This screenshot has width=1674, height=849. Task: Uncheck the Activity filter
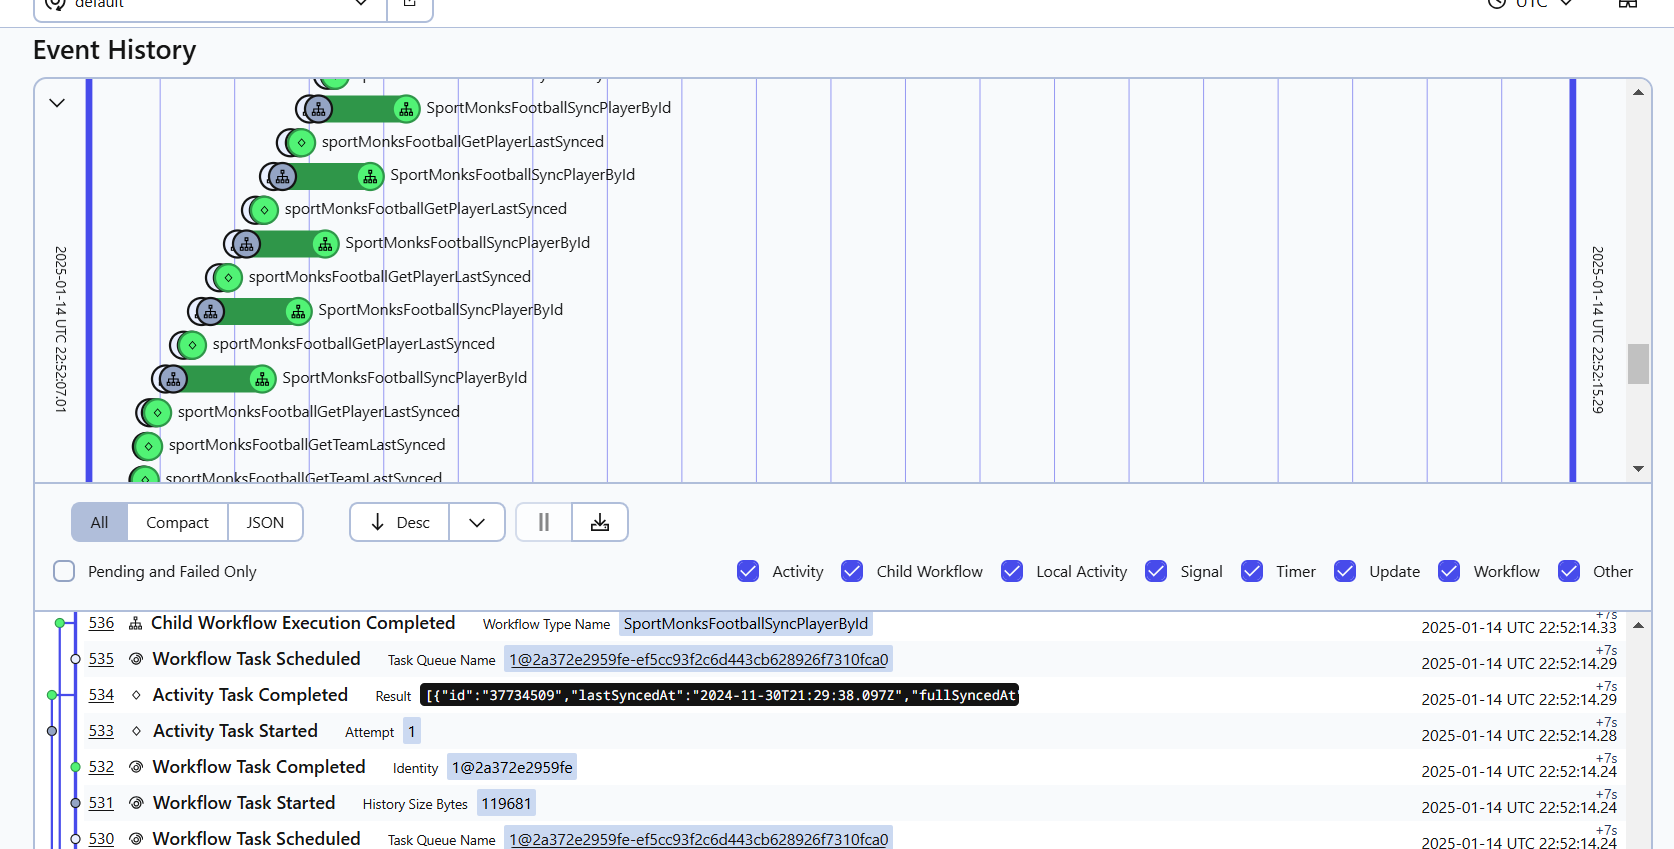[748, 571]
